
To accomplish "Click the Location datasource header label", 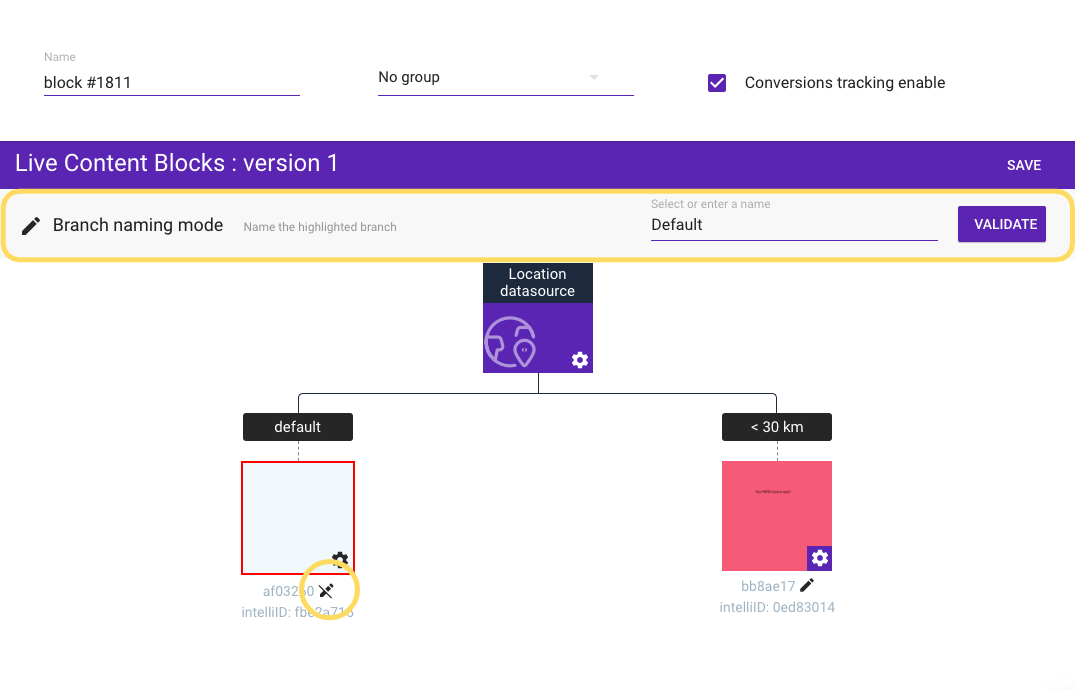I will click(538, 283).
